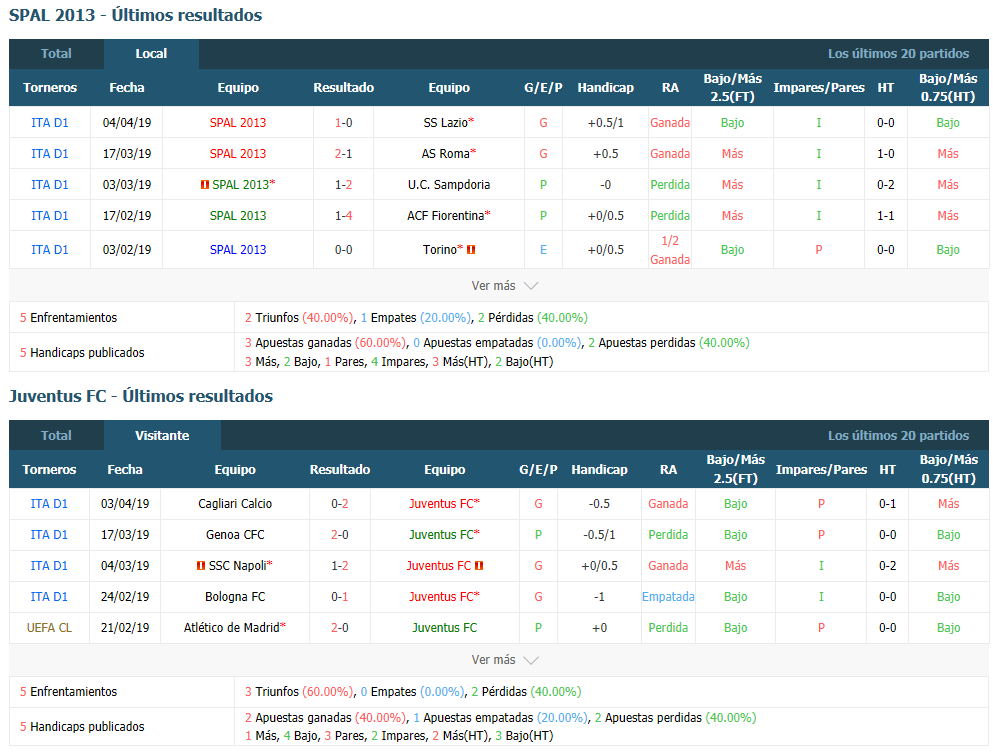The height and width of the screenshot is (753, 993).
Task: Click SPAL 2013 in the 04/04/19 row
Action: [238, 123]
